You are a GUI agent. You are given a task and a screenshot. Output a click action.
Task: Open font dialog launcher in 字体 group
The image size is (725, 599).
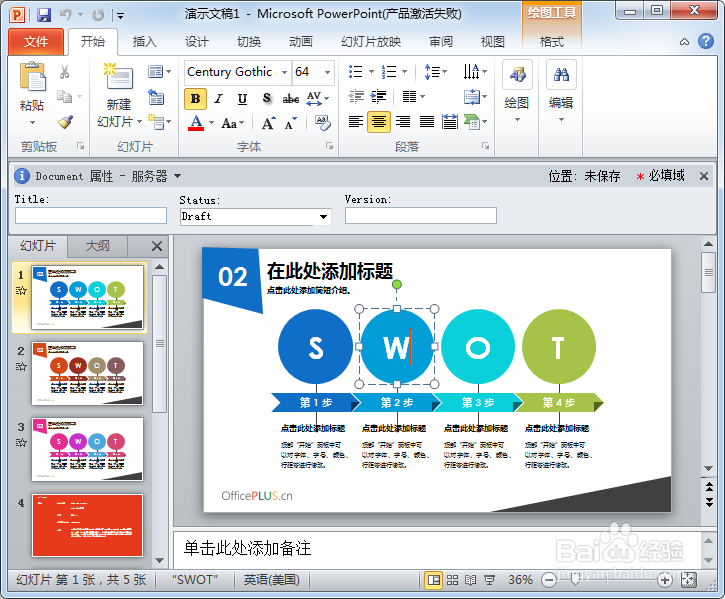click(x=329, y=146)
